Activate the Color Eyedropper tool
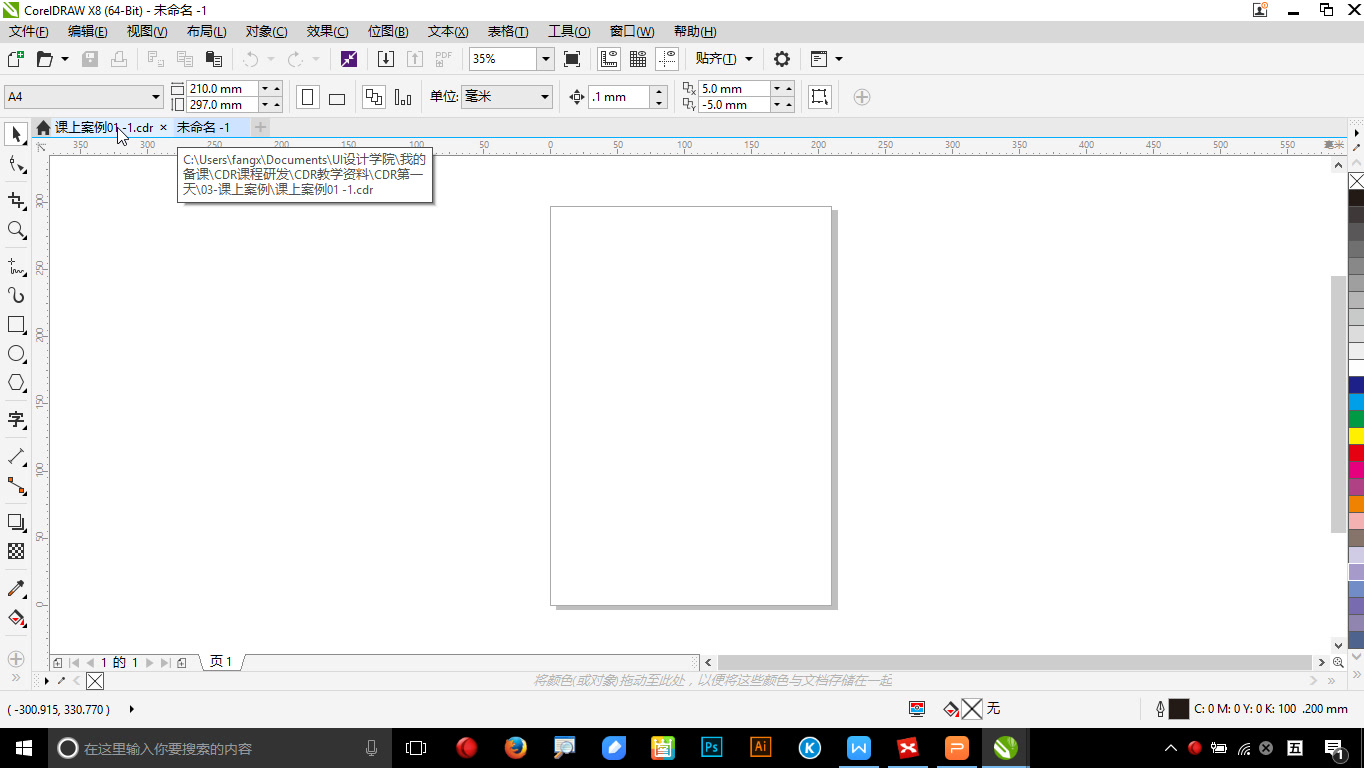This screenshot has width=1364, height=768. [16, 588]
